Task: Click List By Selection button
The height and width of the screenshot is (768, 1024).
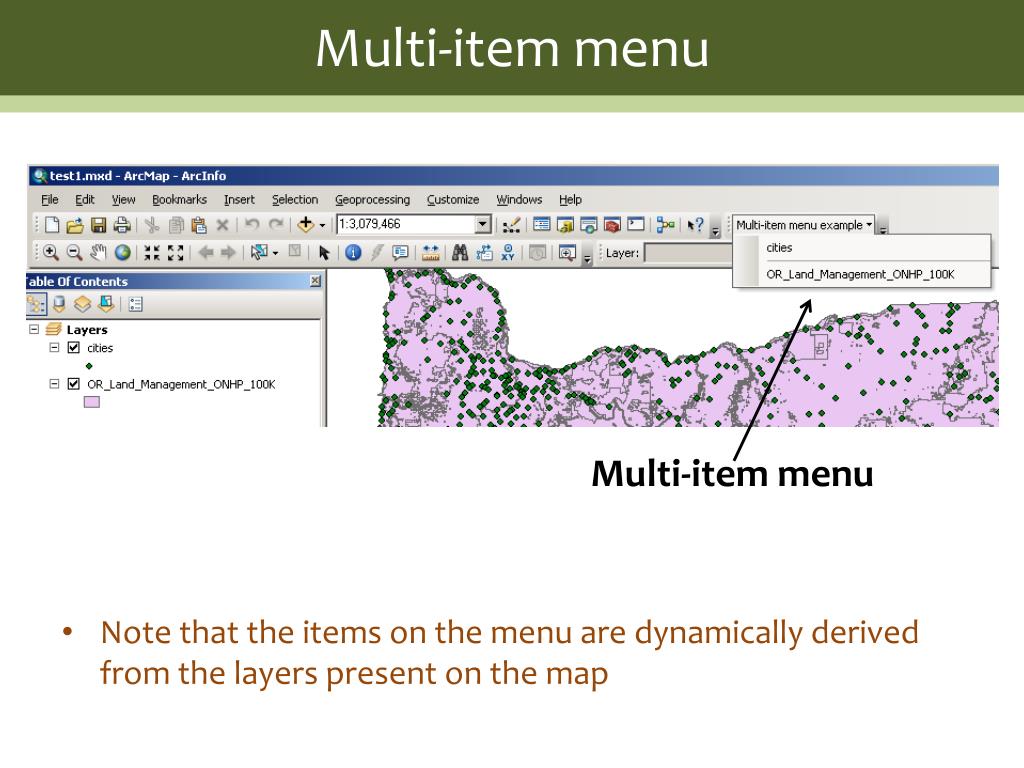Action: coord(106,304)
